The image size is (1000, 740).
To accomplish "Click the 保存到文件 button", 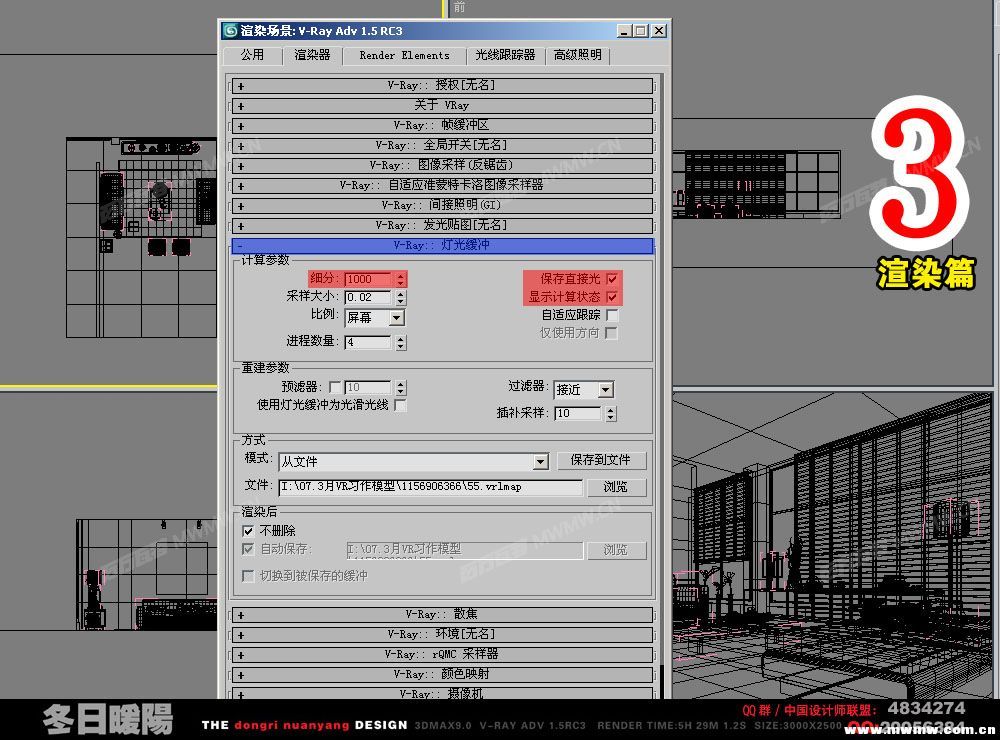I will 601,460.
